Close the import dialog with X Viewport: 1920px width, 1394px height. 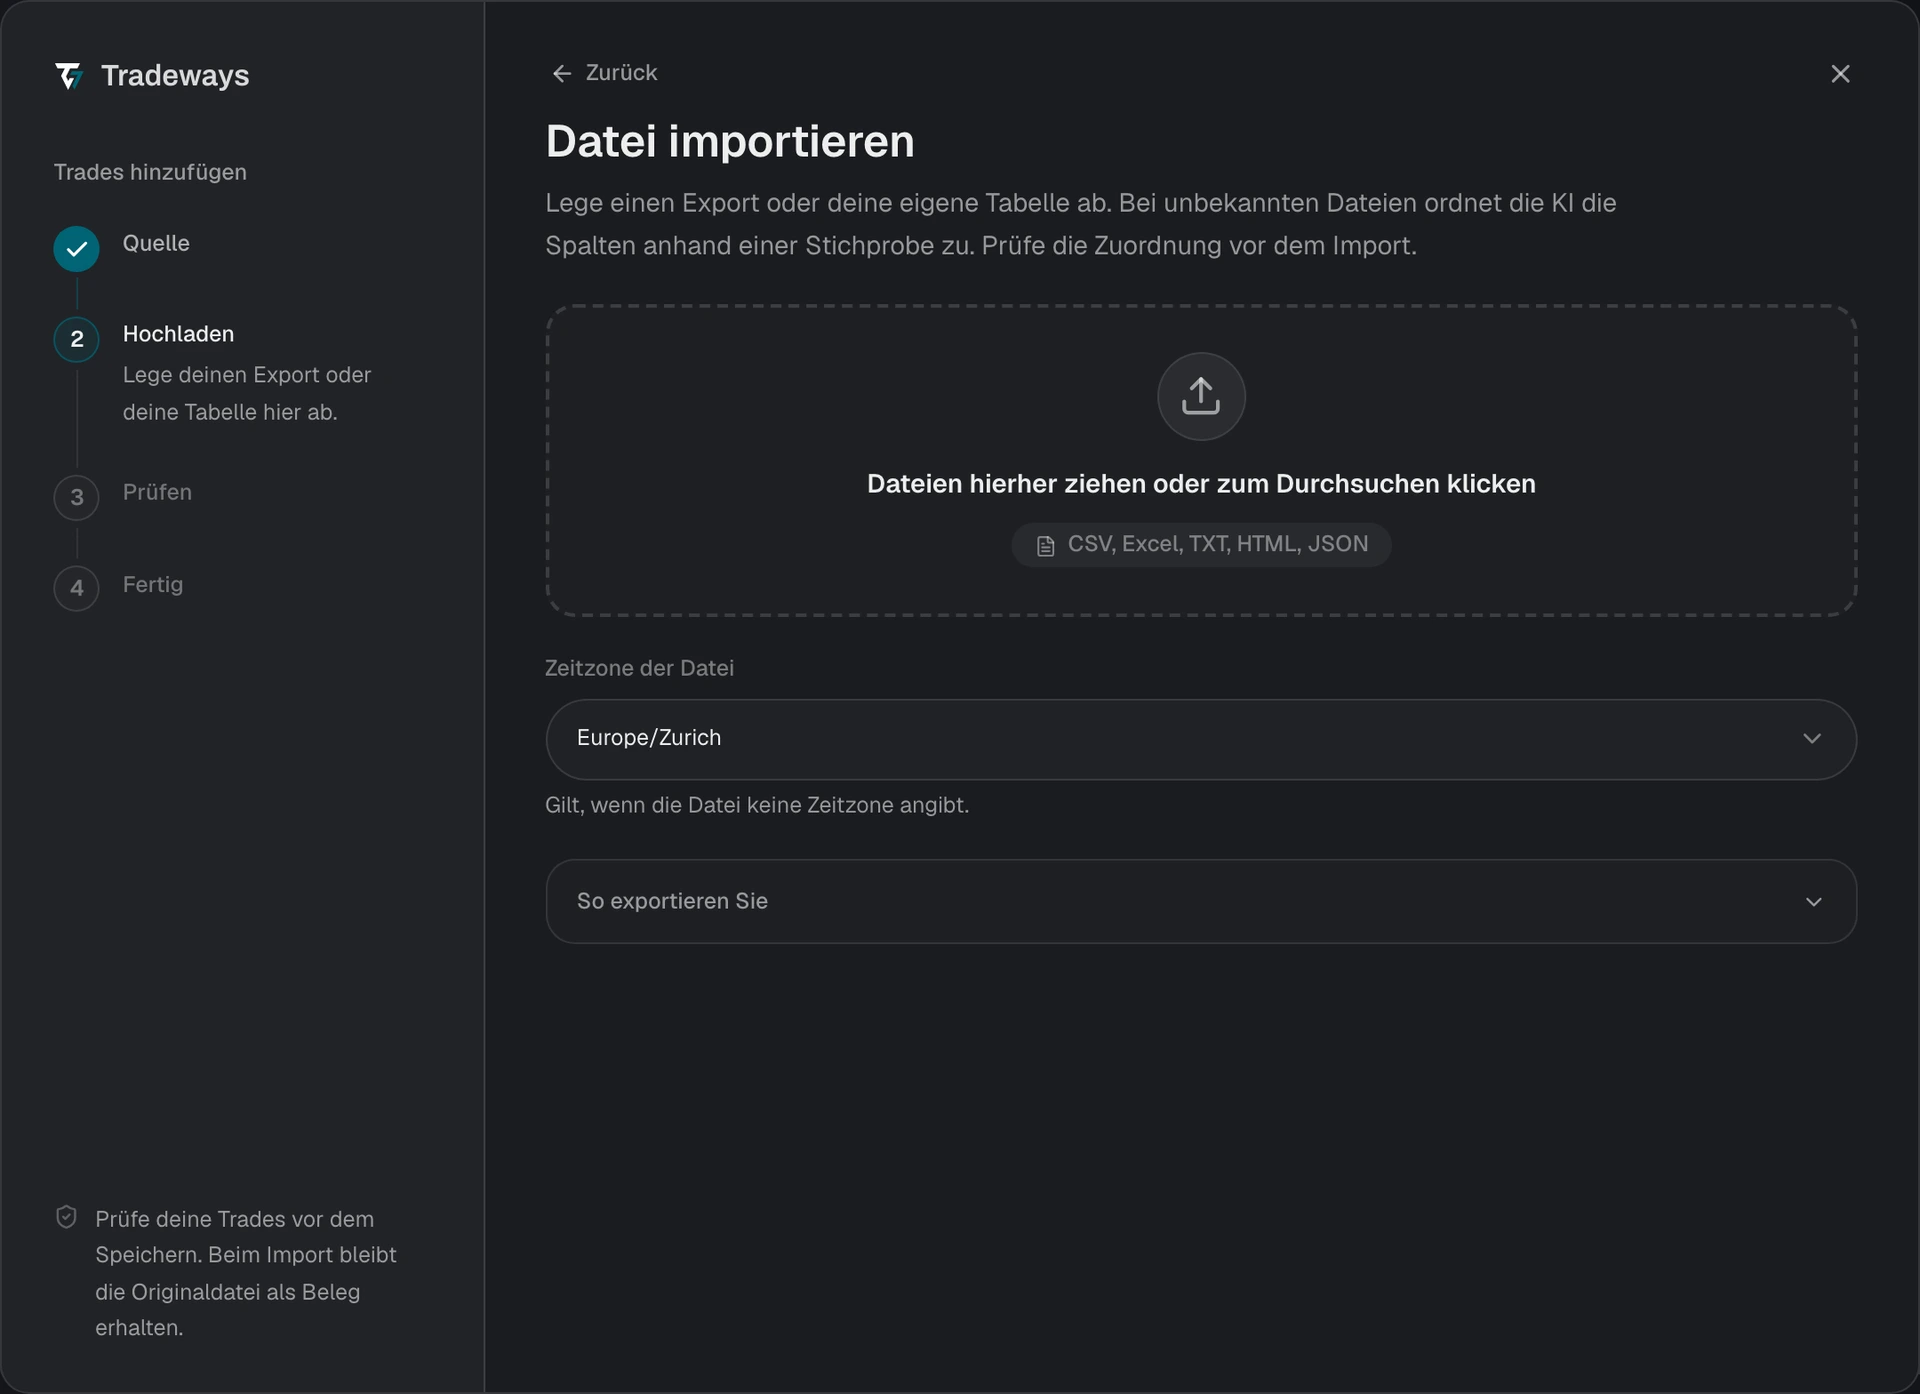pos(1840,74)
